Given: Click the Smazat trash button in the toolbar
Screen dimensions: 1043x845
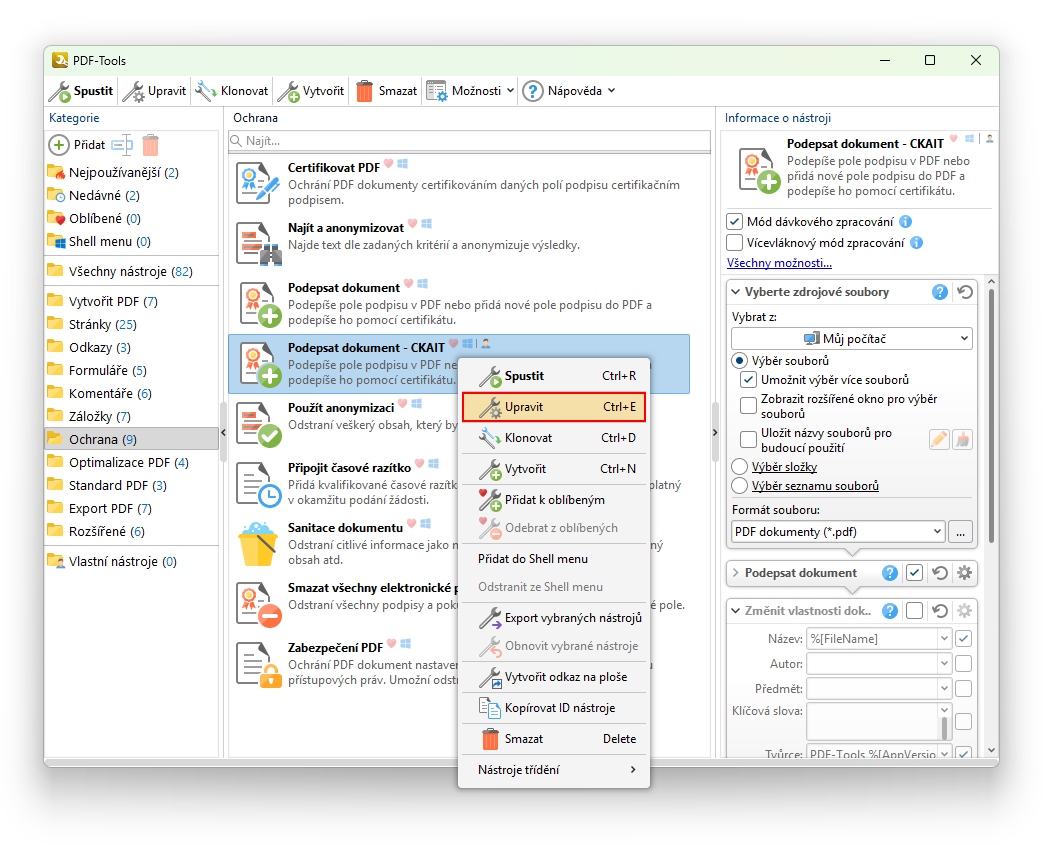Looking at the screenshot, I should pyautogui.click(x=386, y=91).
